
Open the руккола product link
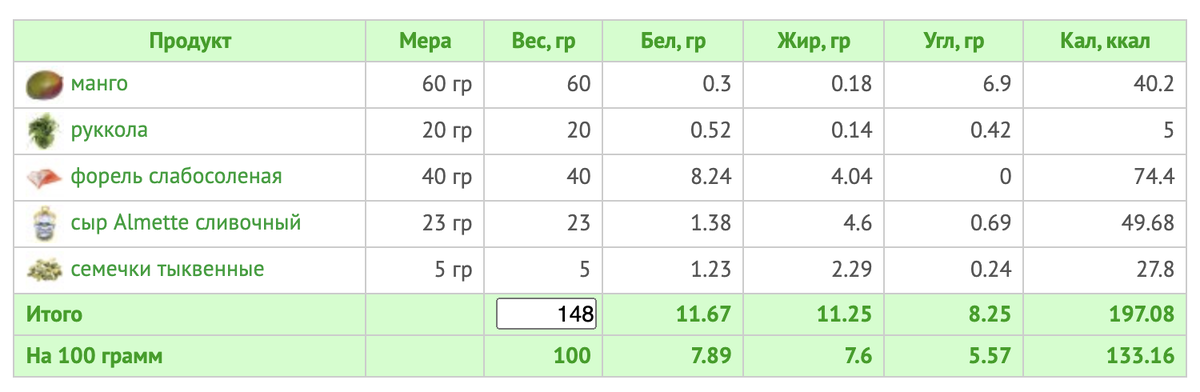click(109, 130)
